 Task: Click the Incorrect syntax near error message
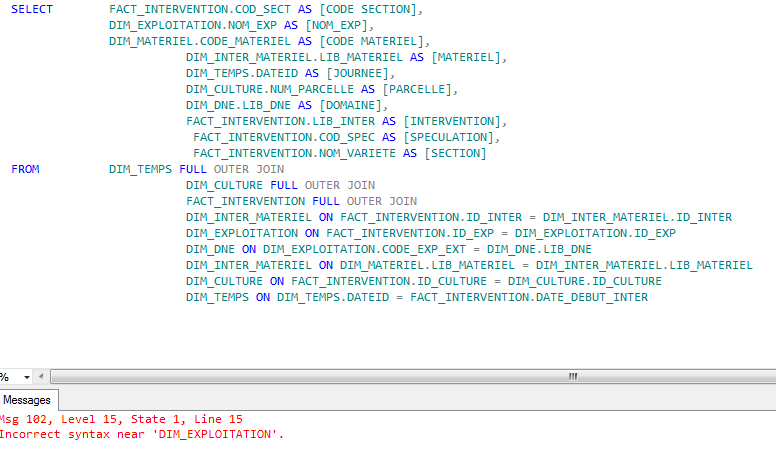click(x=142, y=434)
